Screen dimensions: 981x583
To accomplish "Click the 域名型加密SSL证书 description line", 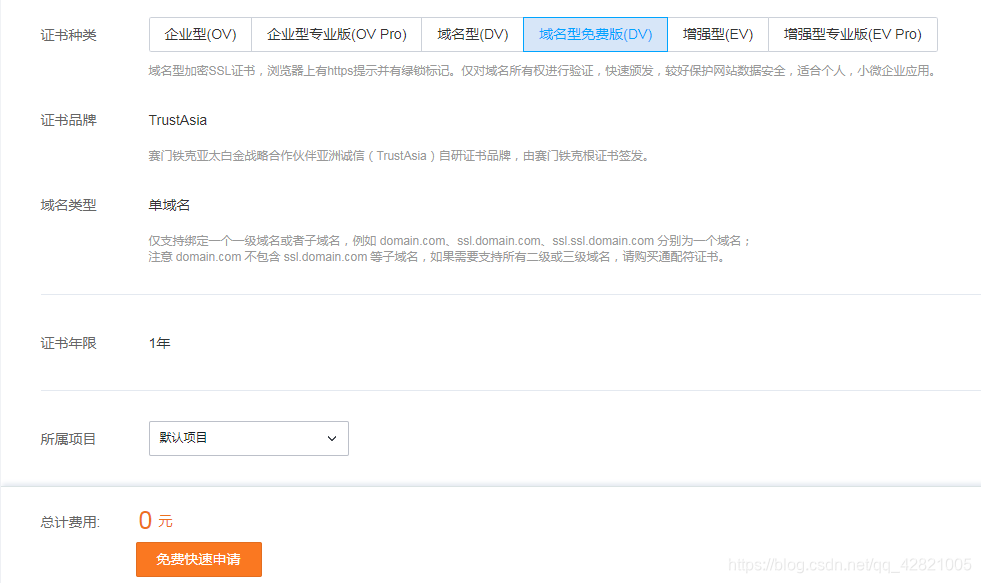I will (x=542, y=71).
